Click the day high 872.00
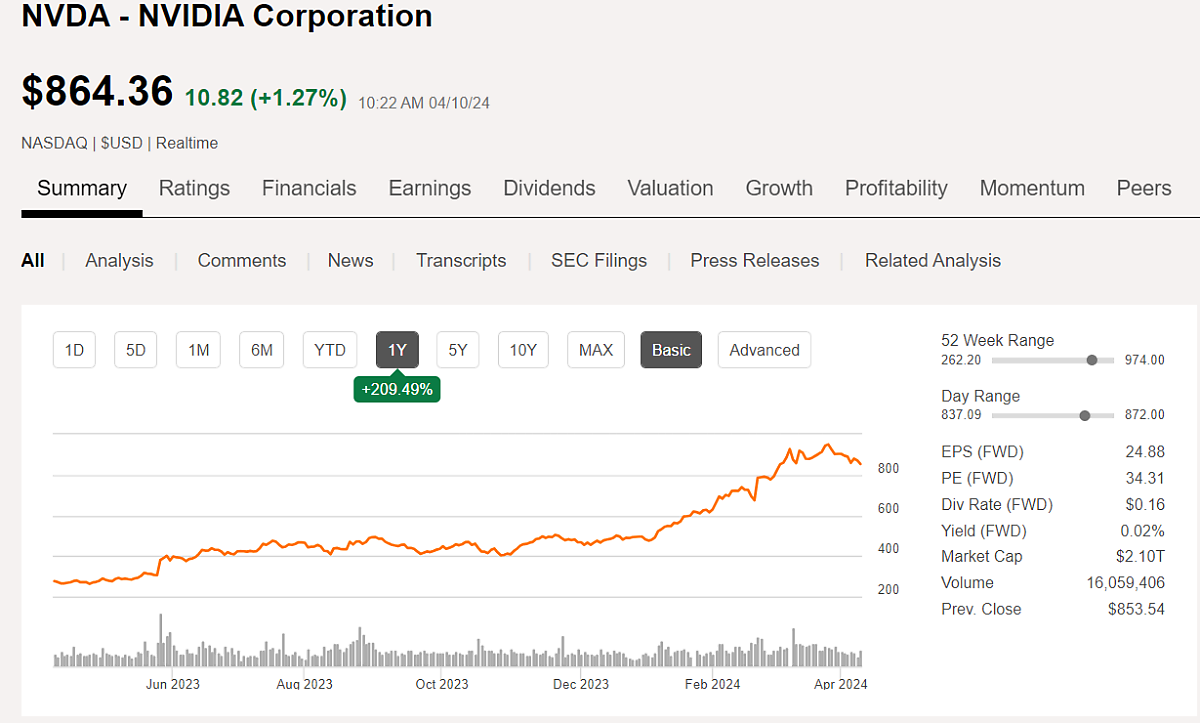Viewport: 1200px width, 723px height. pyautogui.click(x=1145, y=415)
